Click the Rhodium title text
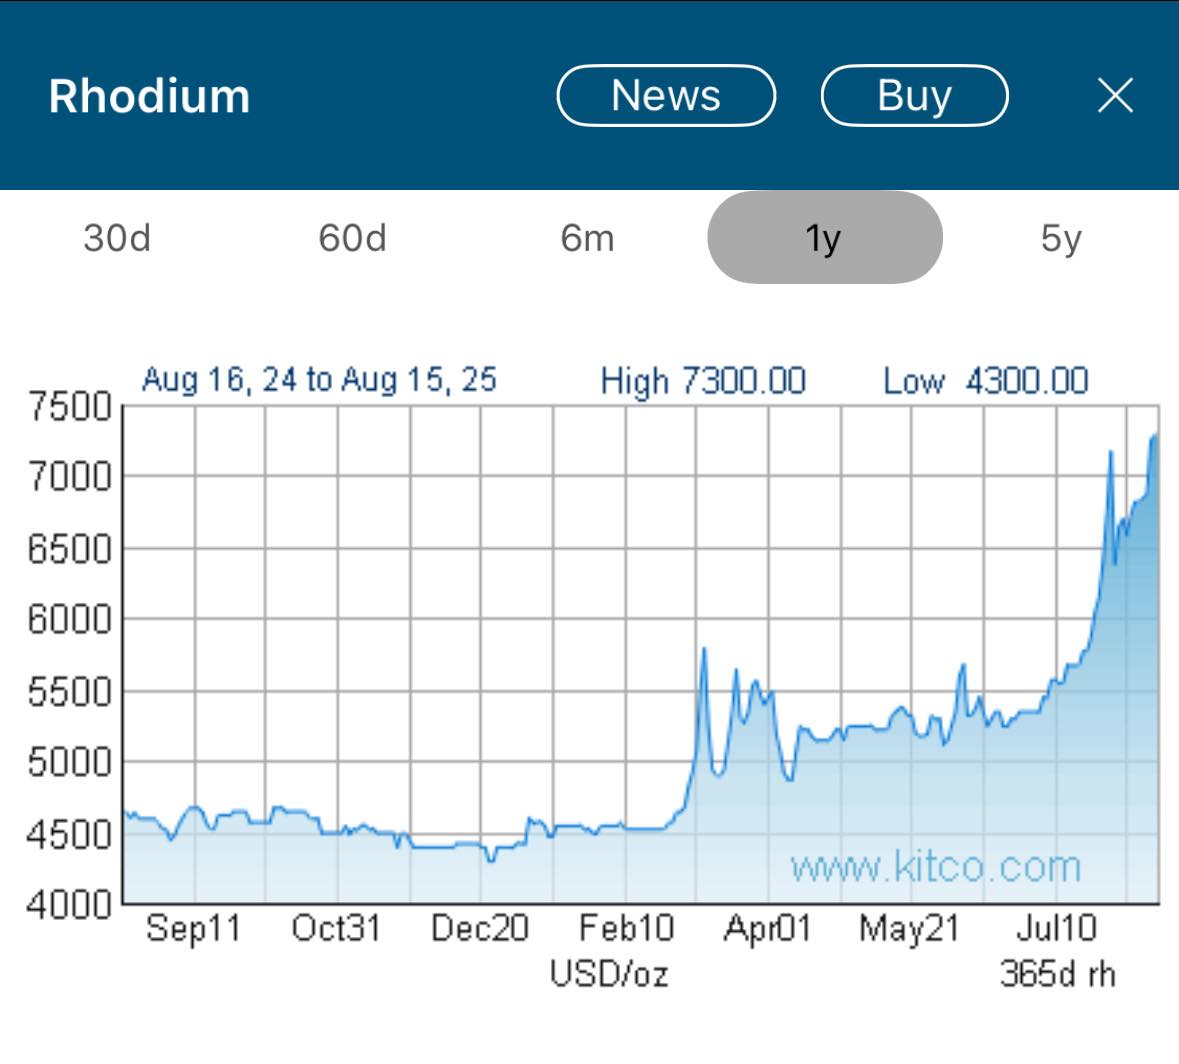The width and height of the screenshot is (1179, 1064). coord(149,96)
